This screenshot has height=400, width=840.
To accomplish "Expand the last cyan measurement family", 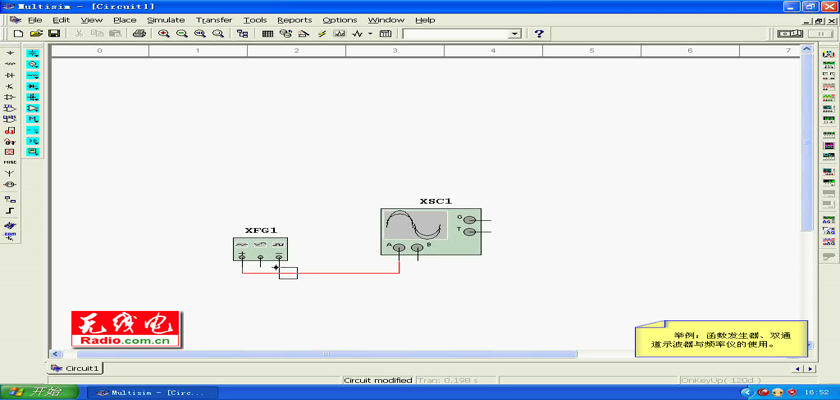I will (33, 152).
